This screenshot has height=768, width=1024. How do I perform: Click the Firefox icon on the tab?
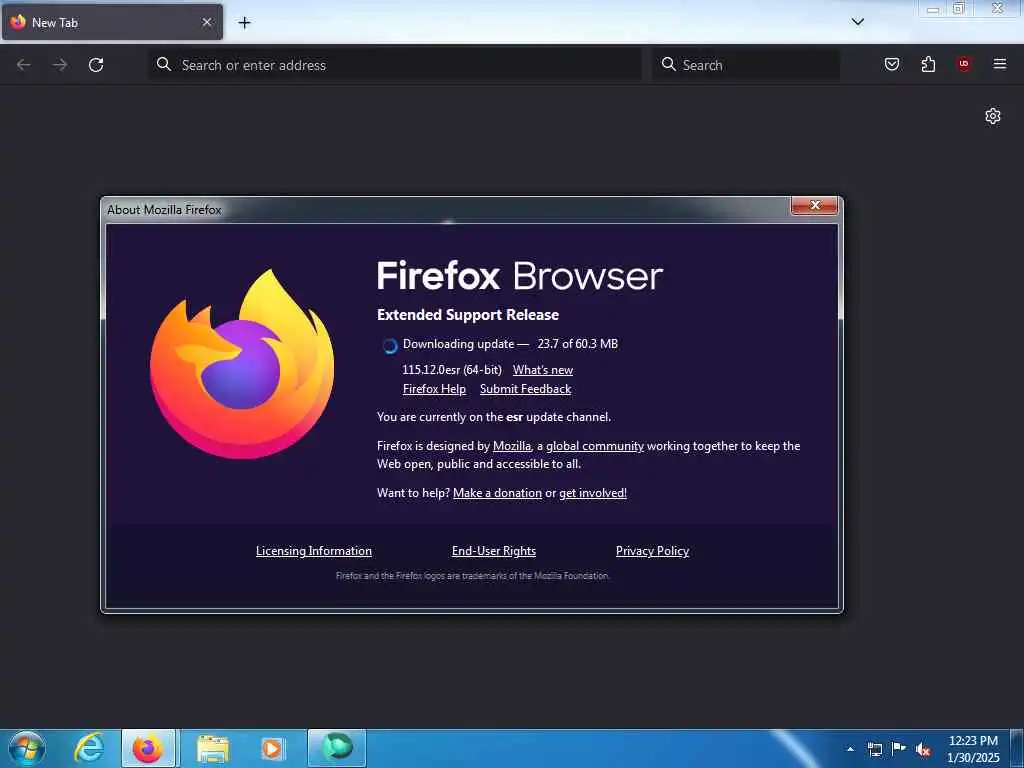tap(18, 22)
